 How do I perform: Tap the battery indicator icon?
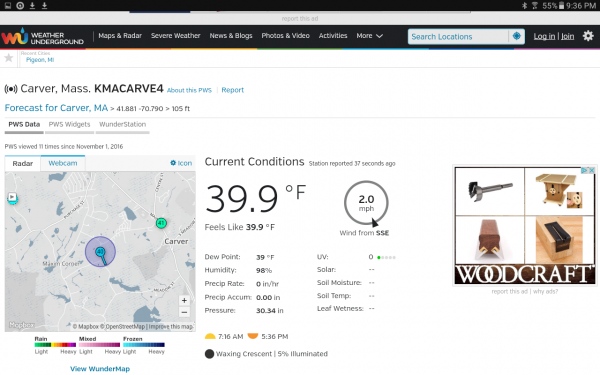561,5
